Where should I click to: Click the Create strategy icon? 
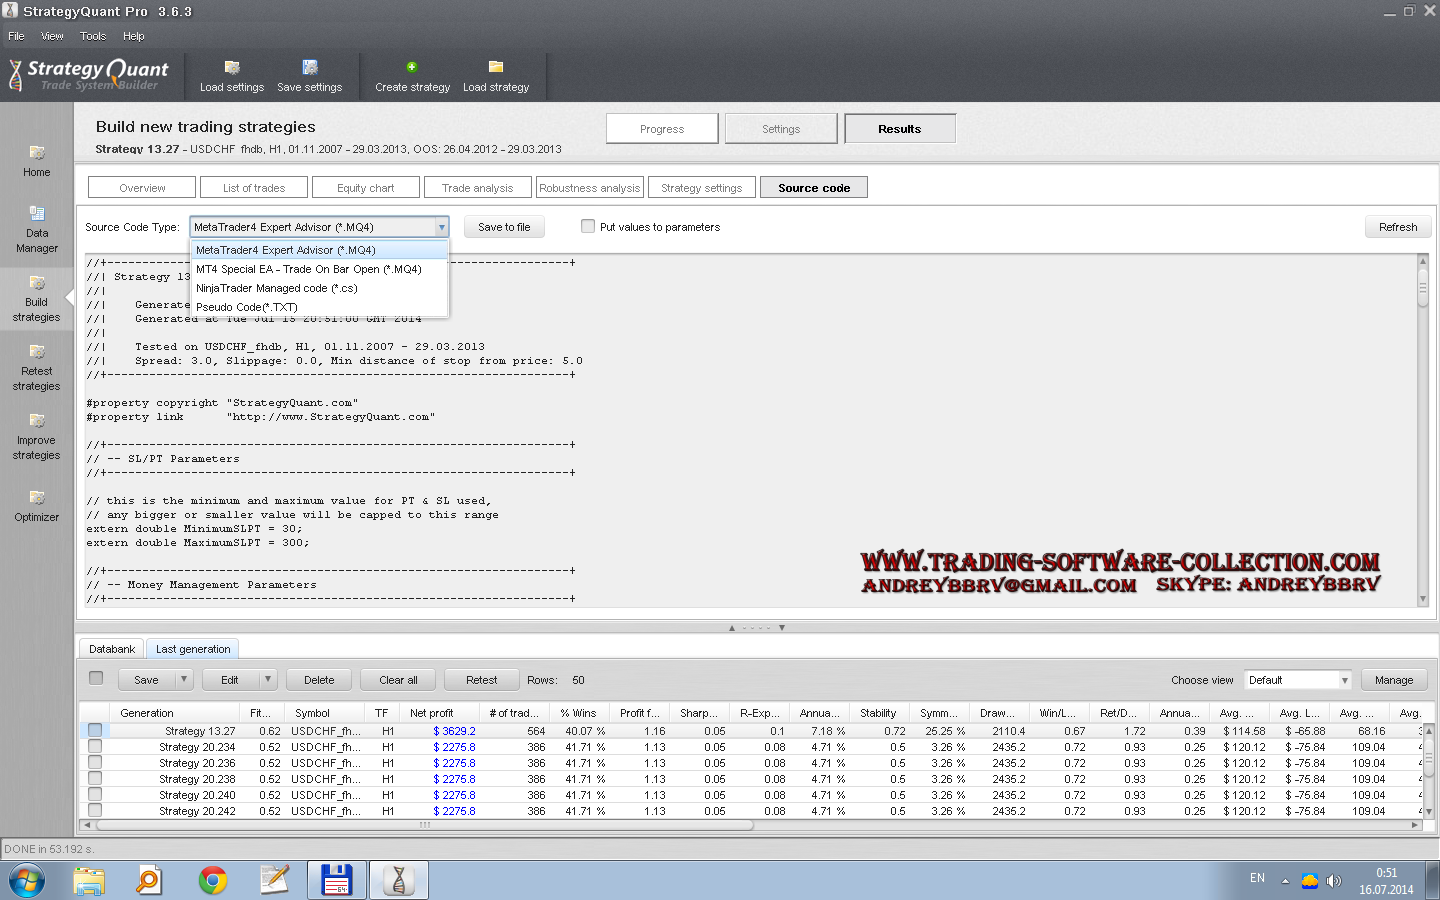point(412,67)
